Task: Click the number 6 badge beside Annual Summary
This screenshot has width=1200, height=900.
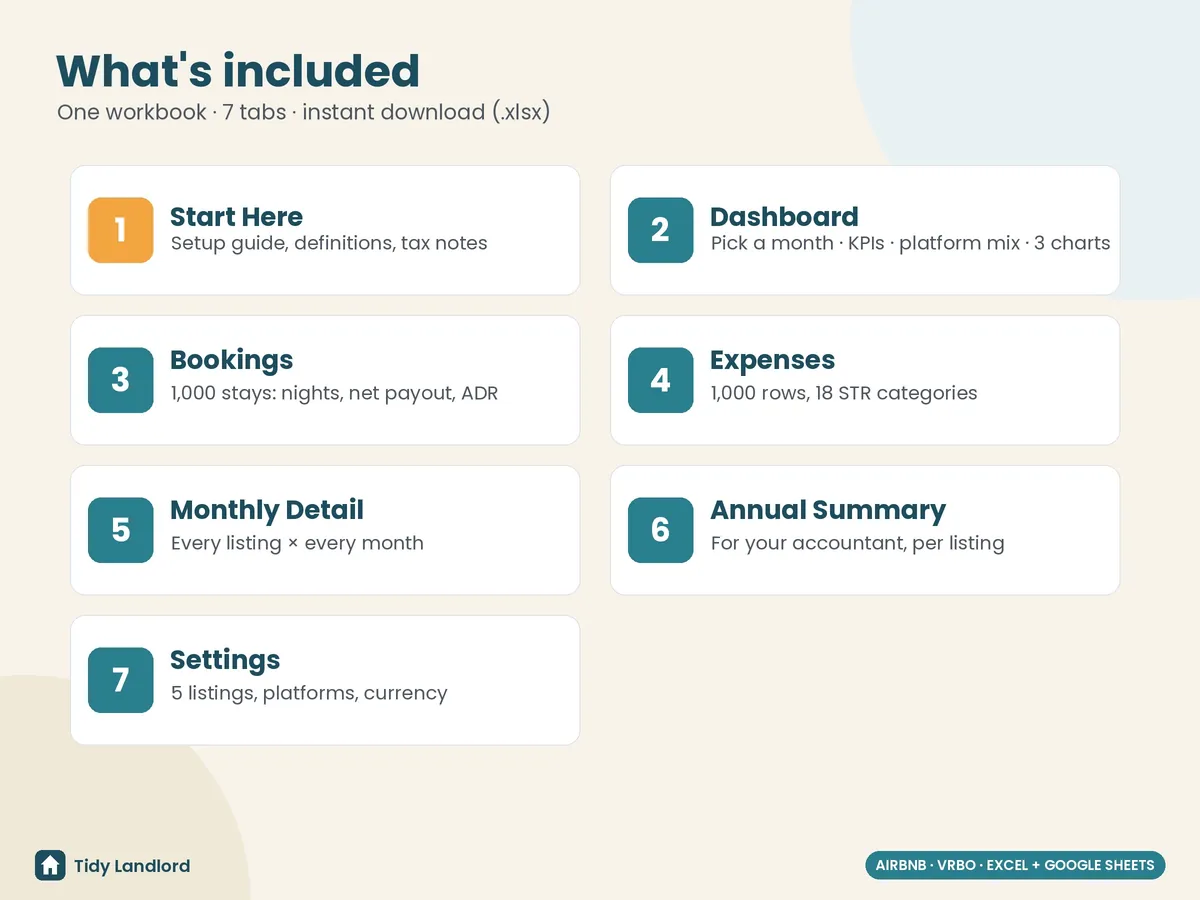Action: (661, 530)
